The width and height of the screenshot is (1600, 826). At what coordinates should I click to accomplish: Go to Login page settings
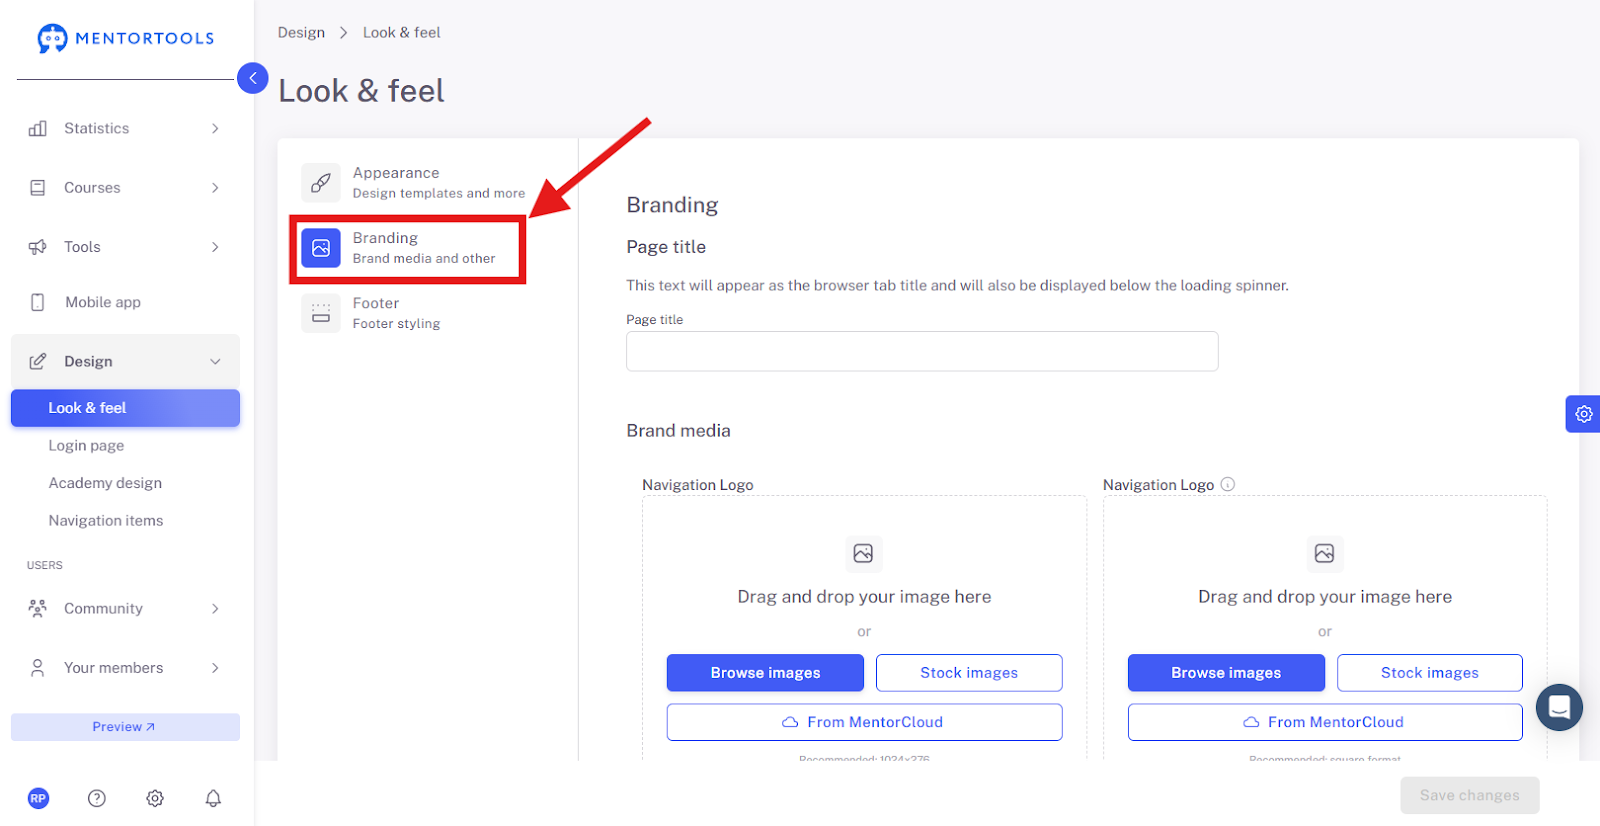point(86,445)
